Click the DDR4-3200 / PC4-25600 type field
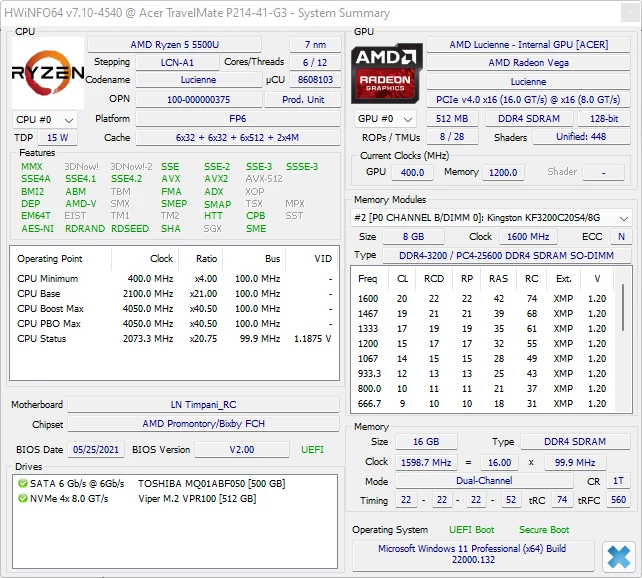The image size is (642, 578). click(x=506, y=255)
